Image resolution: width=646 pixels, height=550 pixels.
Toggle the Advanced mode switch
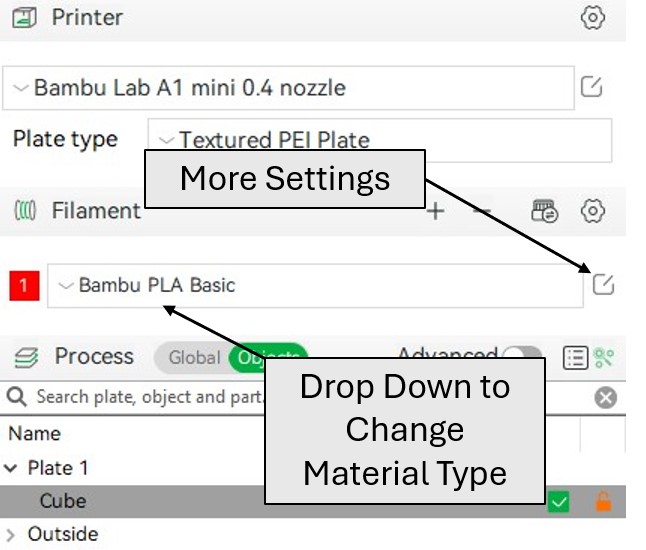click(522, 354)
